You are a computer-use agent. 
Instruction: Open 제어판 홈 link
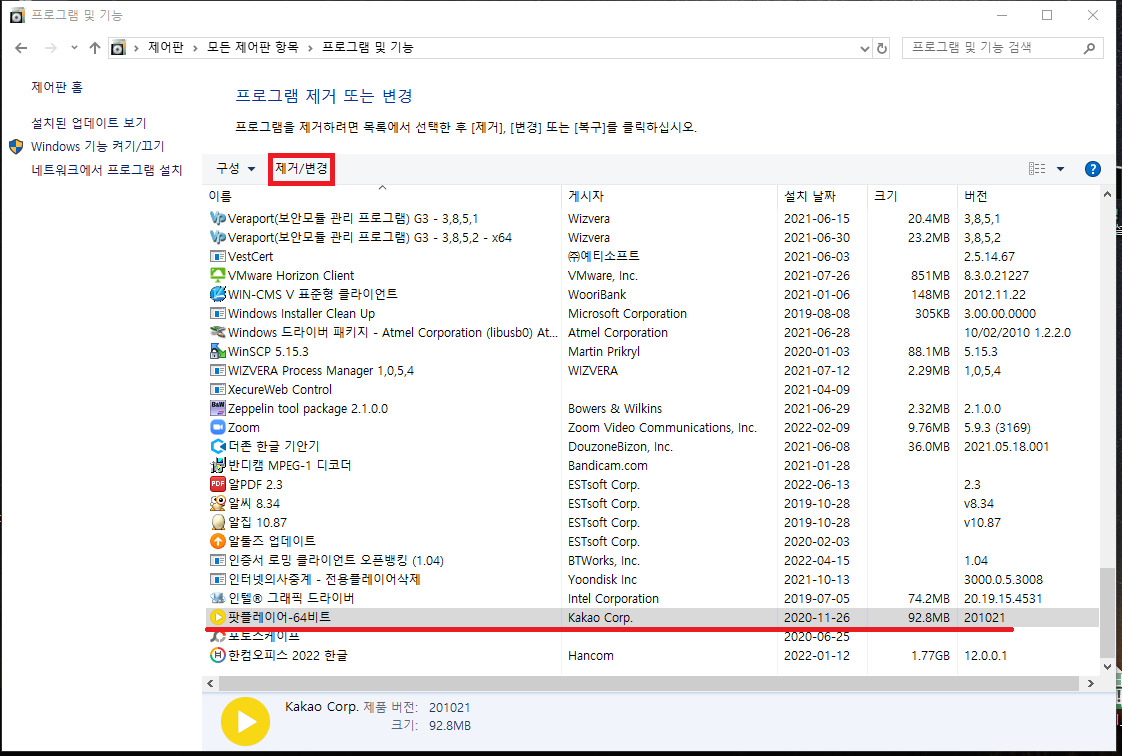(57, 87)
